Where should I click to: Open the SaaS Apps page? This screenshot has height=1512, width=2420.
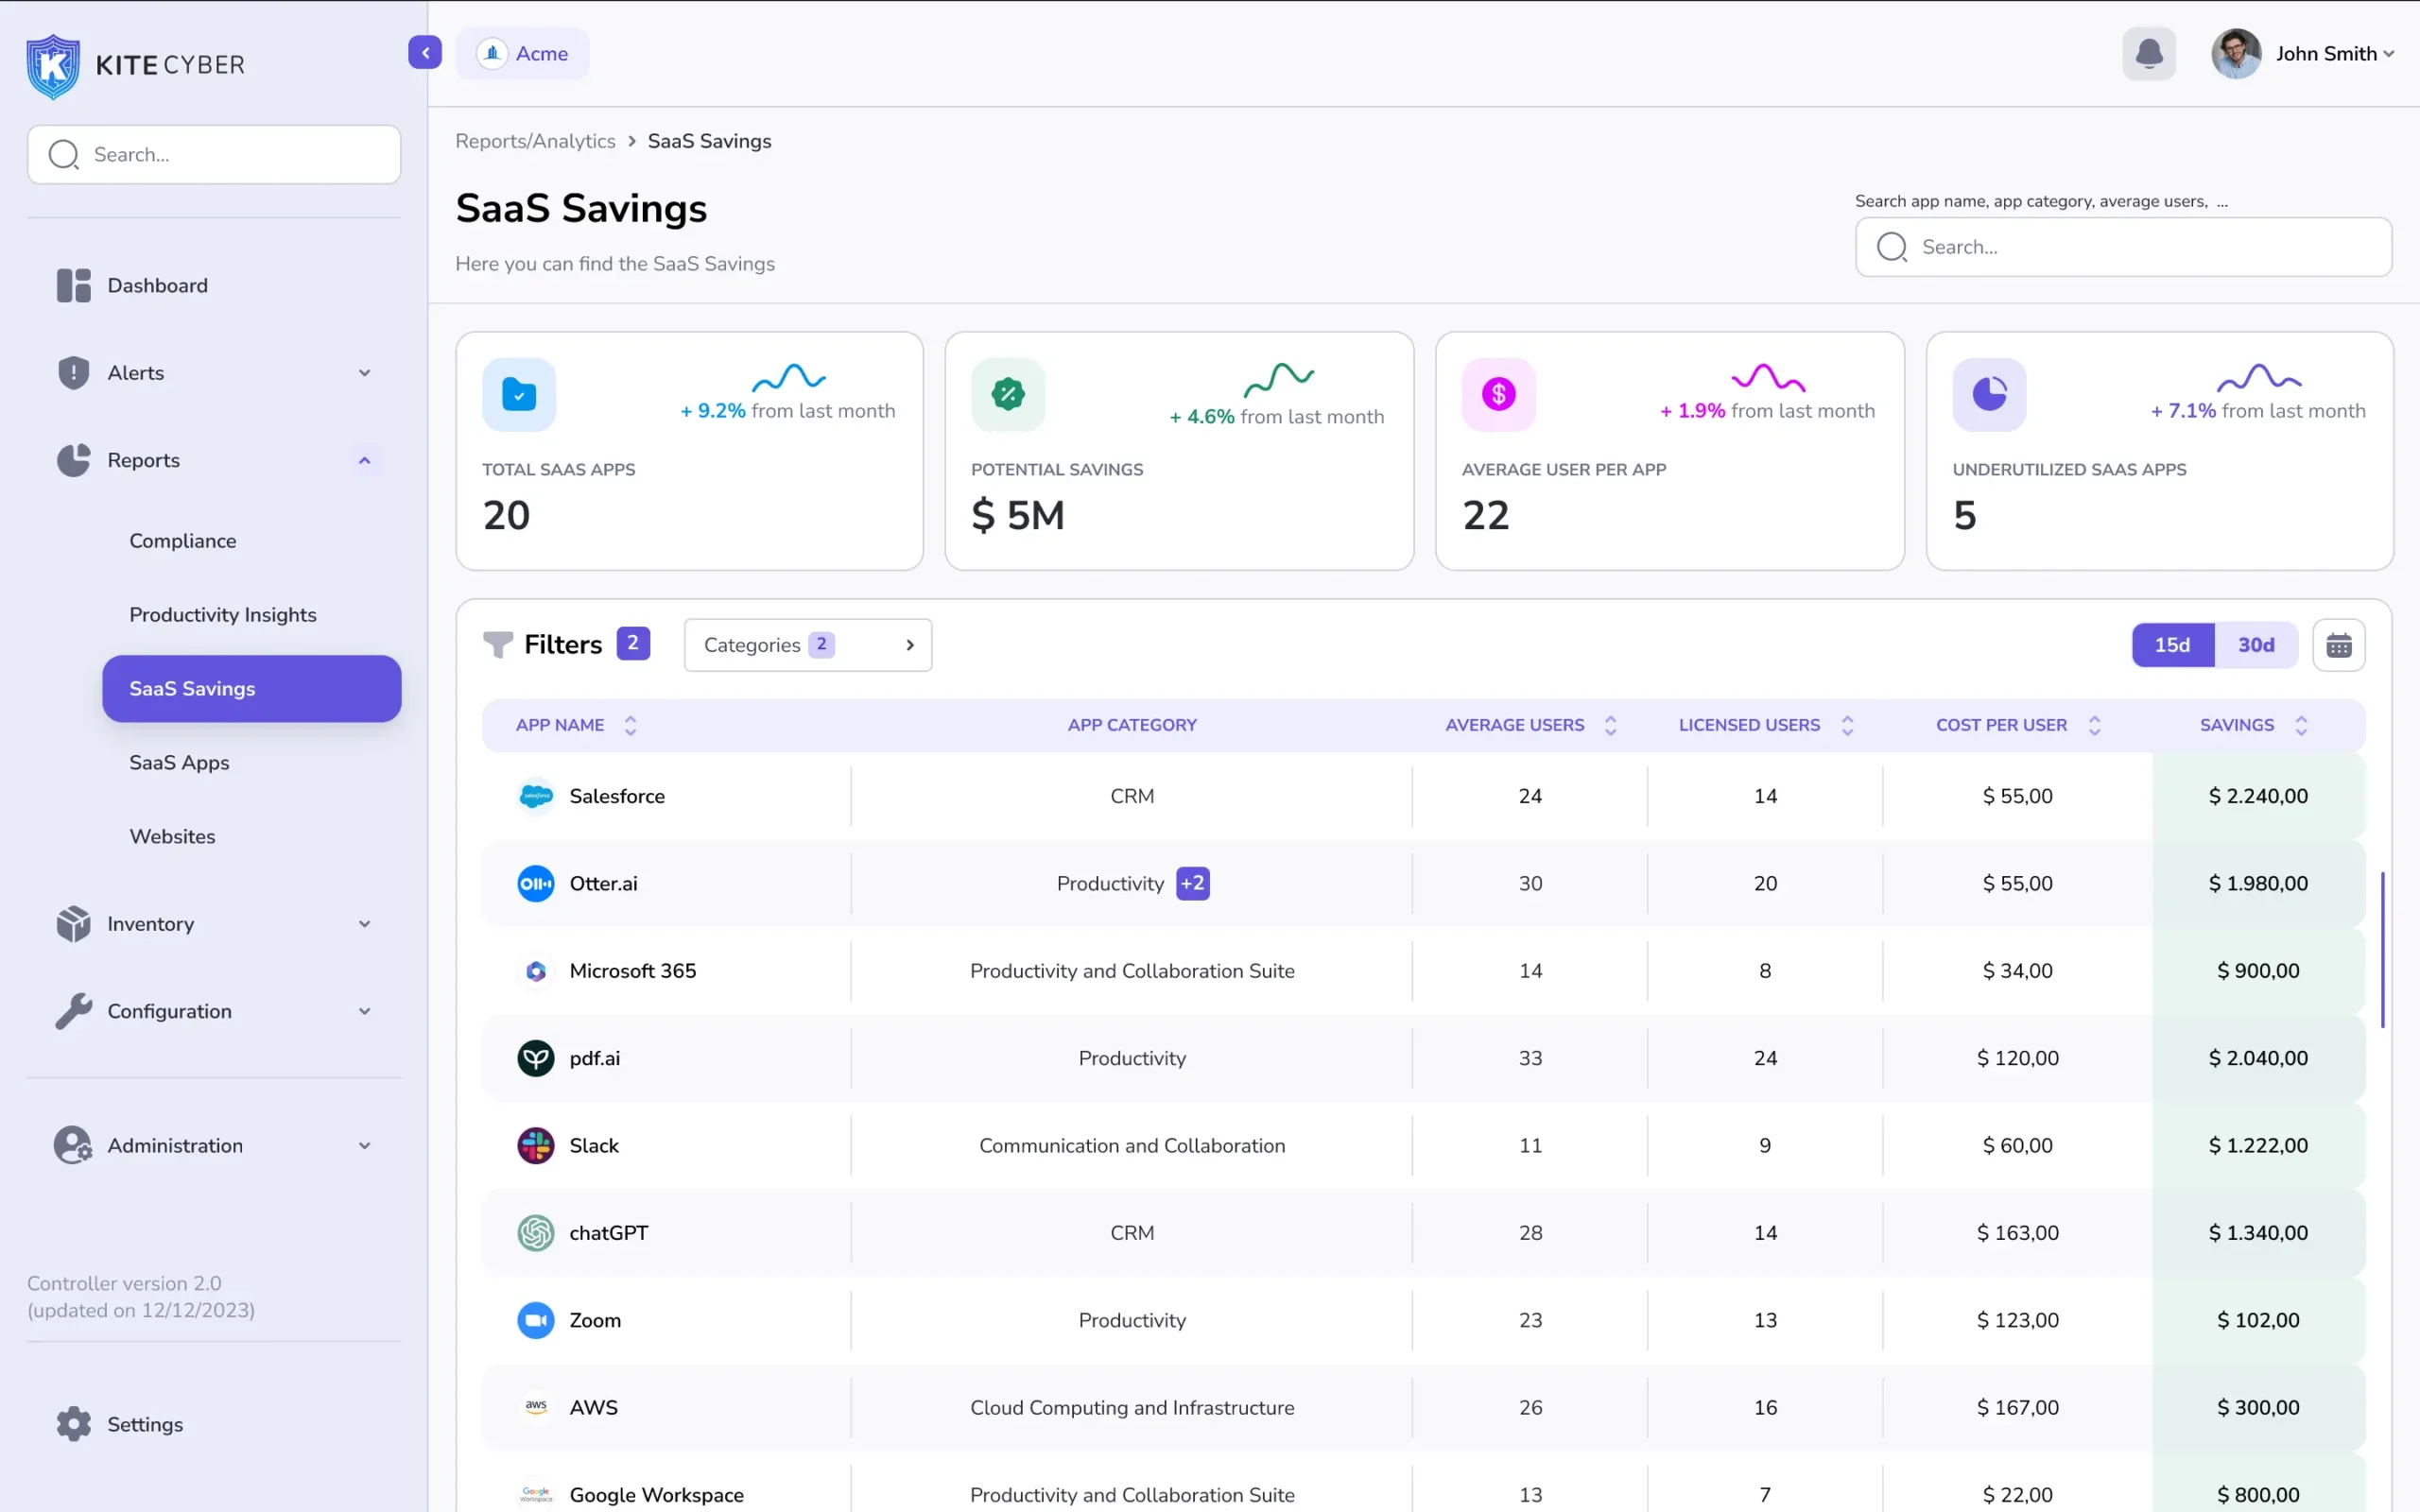179,763
